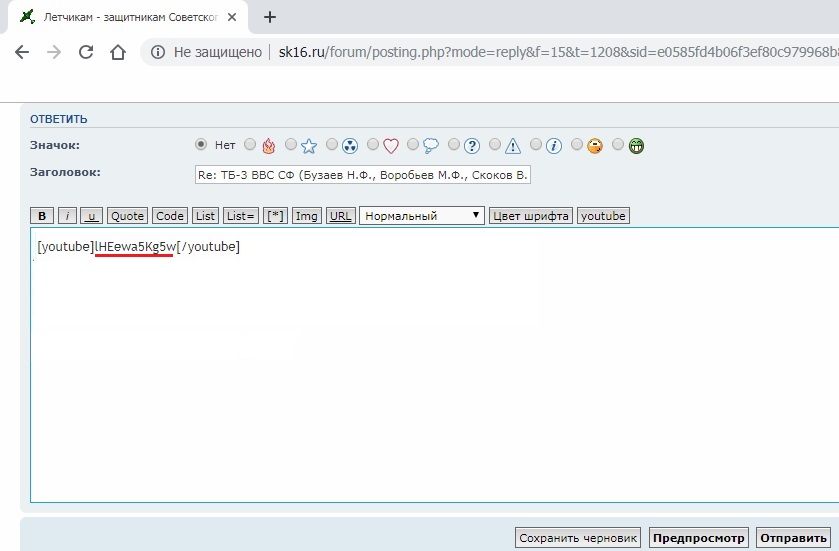
Task: Click the underline u formatting button
Action: click(91, 216)
